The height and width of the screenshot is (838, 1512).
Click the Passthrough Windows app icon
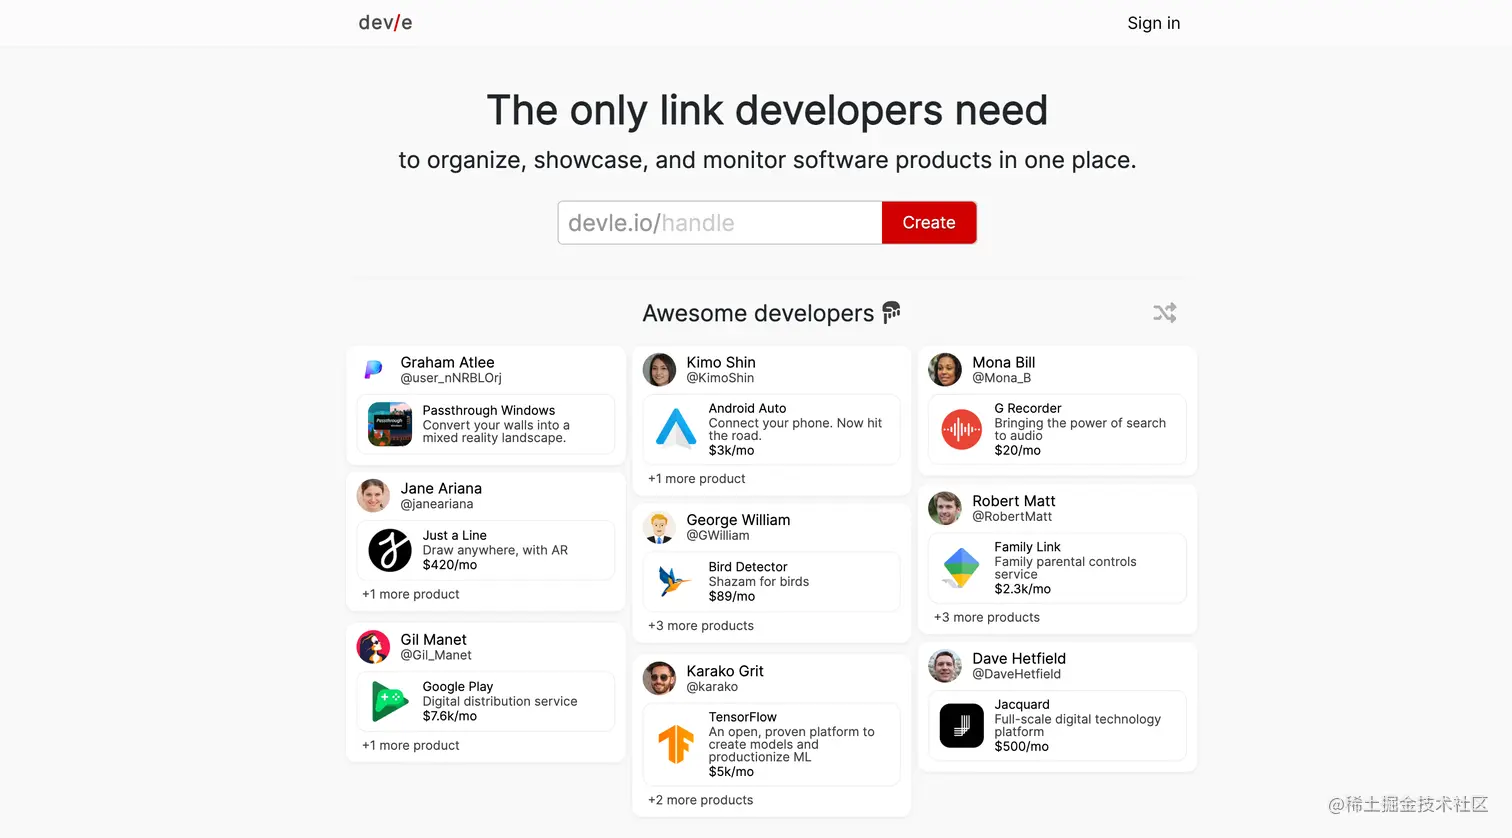pyautogui.click(x=390, y=424)
